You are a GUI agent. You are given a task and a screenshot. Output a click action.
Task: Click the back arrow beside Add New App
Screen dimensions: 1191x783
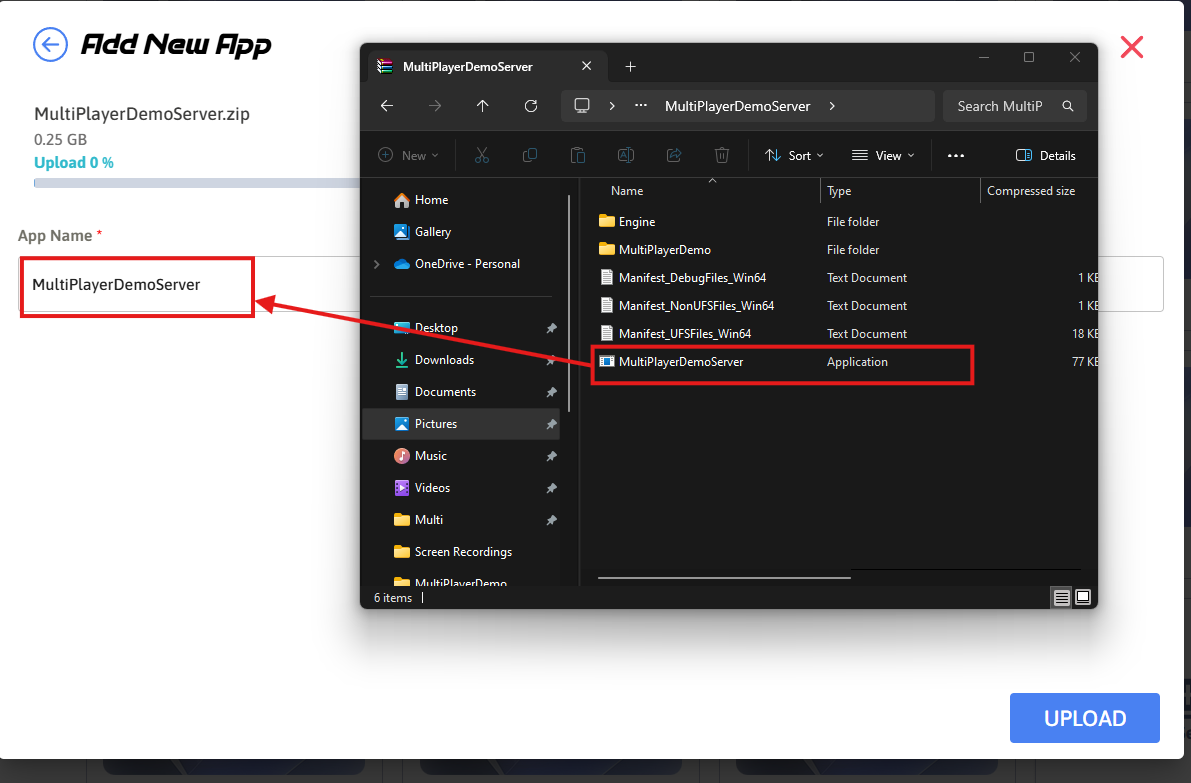(50, 45)
